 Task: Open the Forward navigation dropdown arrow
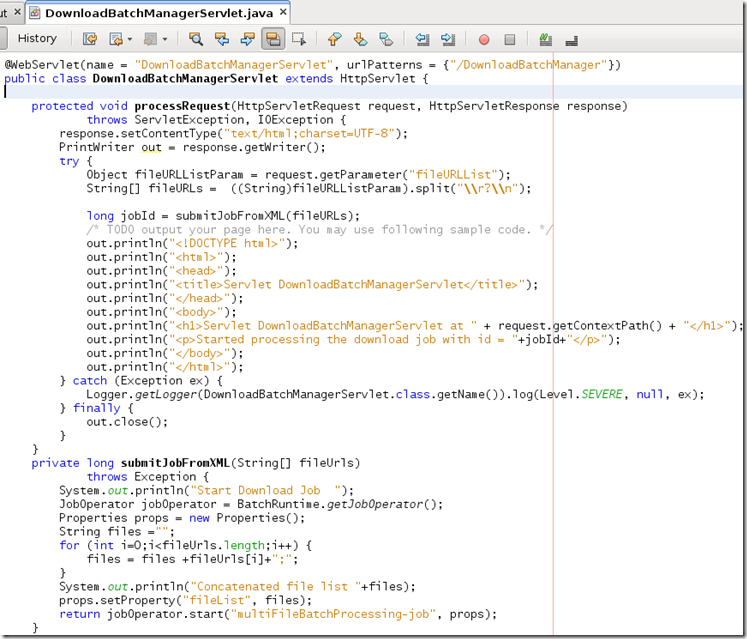pyautogui.click(x=164, y=39)
